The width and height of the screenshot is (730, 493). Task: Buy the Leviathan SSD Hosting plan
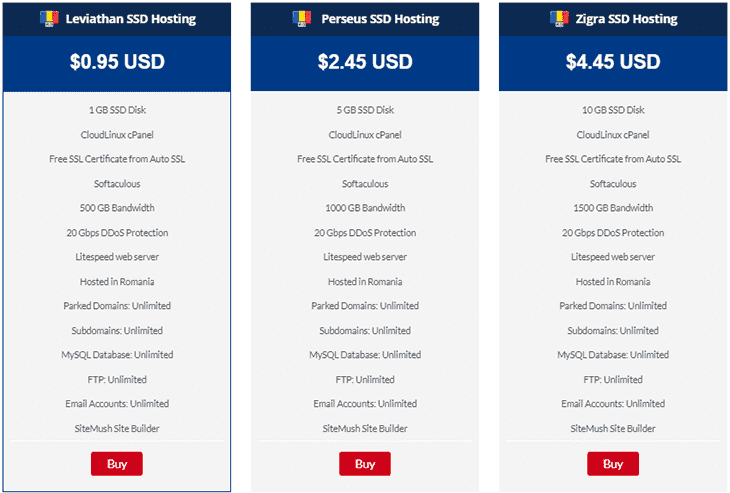coord(117,464)
